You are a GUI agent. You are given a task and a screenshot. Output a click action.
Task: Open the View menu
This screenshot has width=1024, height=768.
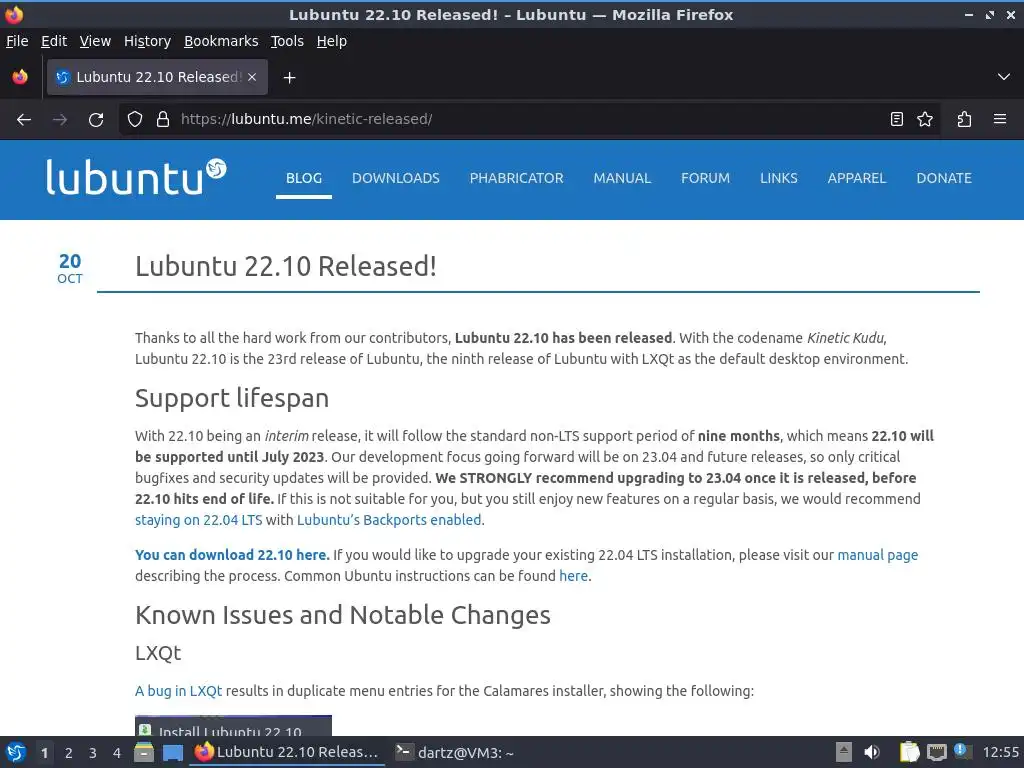95,41
